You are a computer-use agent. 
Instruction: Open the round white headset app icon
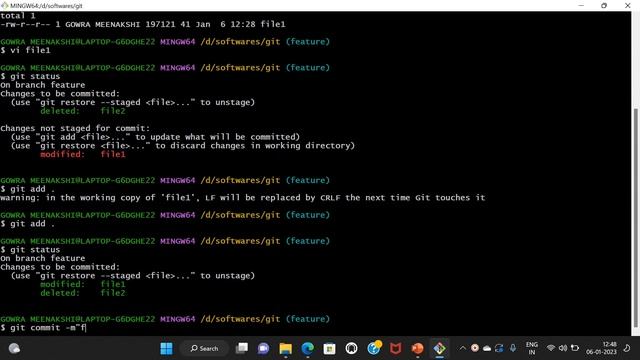pyautogui.click(x=351, y=349)
